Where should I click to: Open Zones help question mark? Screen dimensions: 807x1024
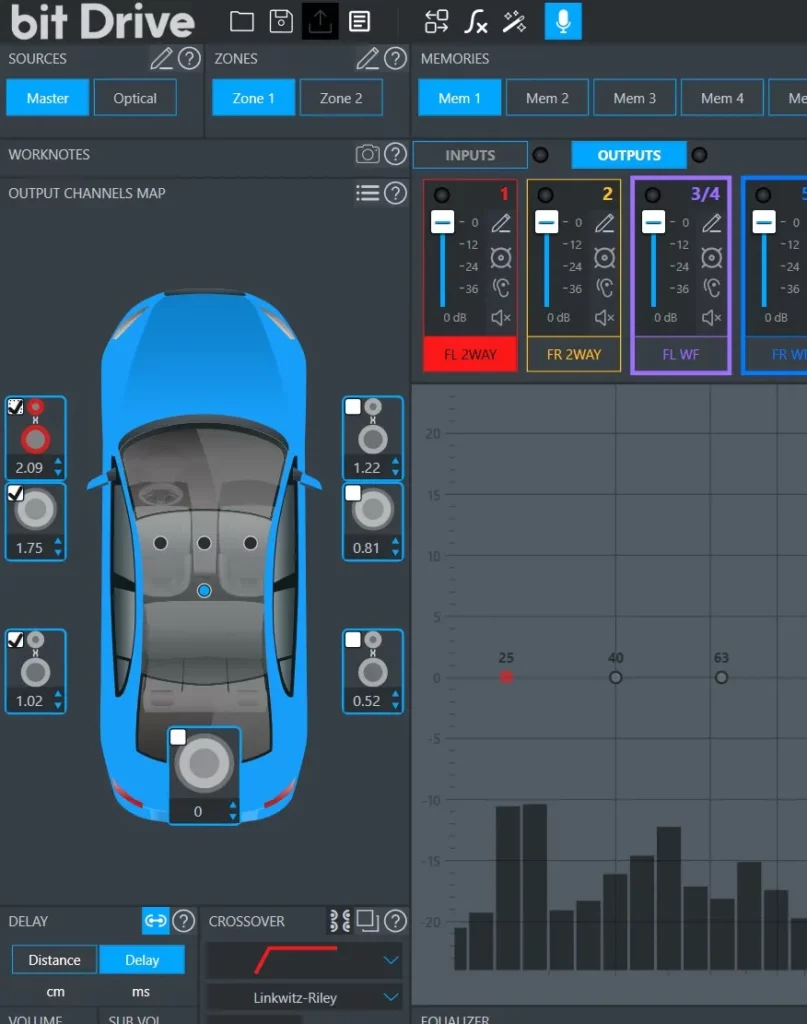396,59
